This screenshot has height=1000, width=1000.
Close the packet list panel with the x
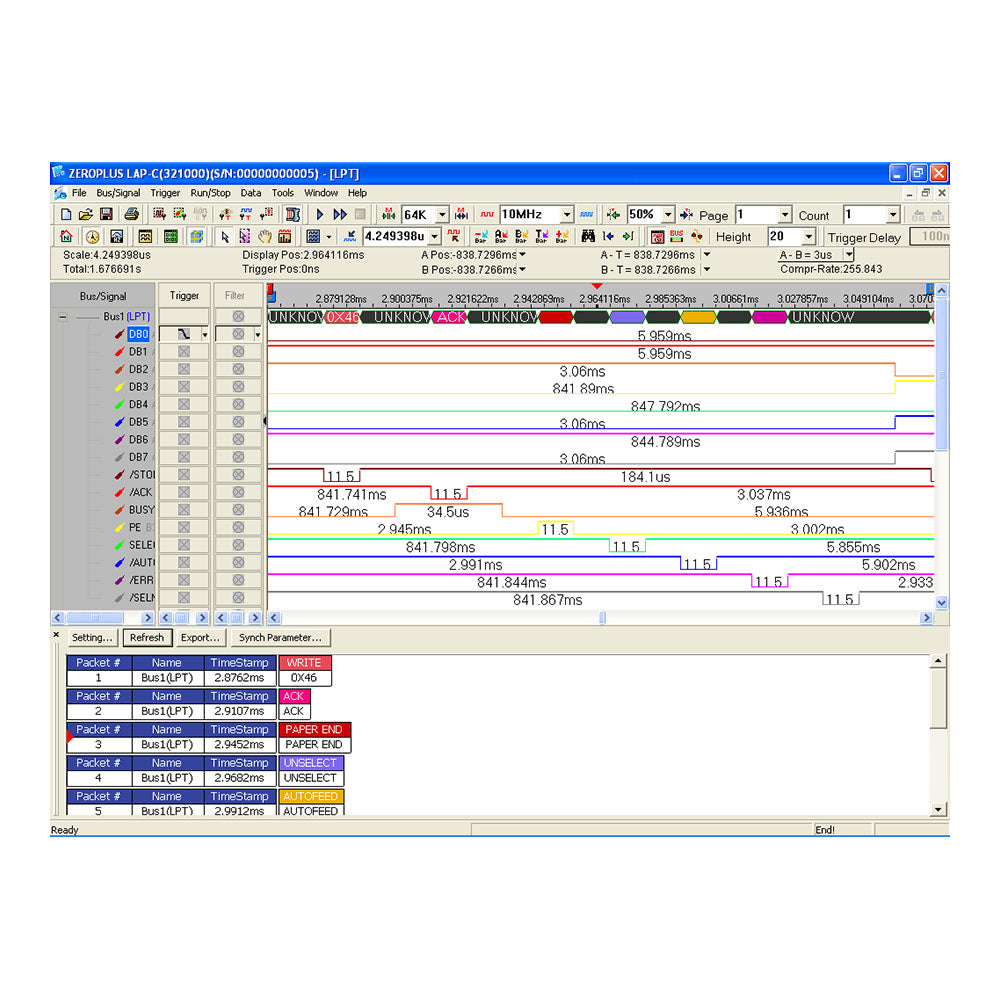tap(56, 635)
